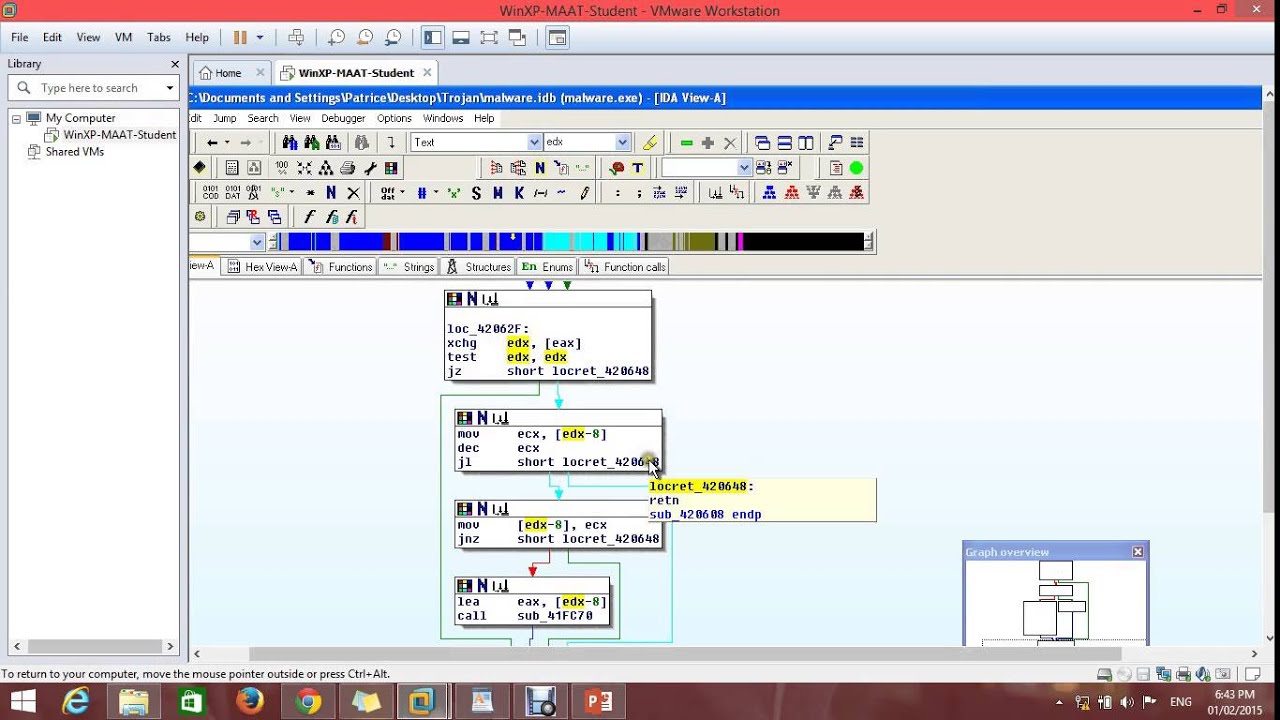
Task: Open the IDA Debugger menu
Action: coord(343,118)
